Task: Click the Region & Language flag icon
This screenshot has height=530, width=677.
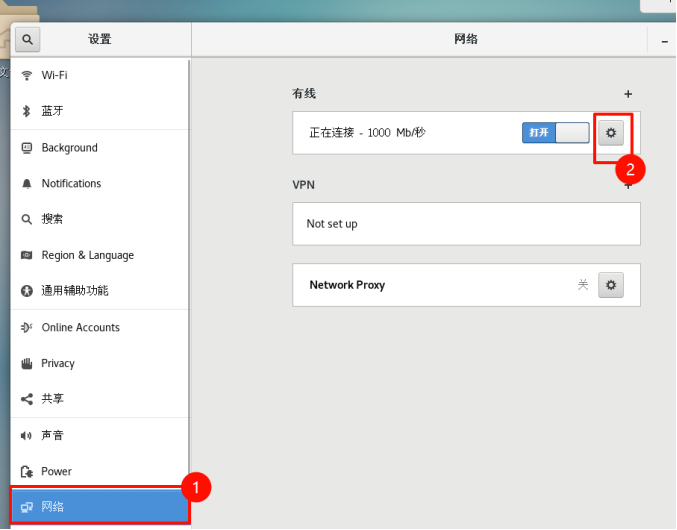Action: 27,255
